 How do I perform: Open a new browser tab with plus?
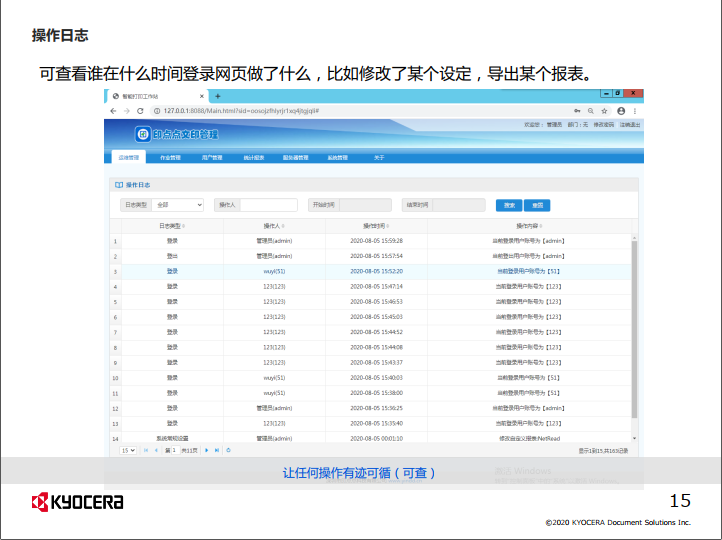(x=218, y=96)
